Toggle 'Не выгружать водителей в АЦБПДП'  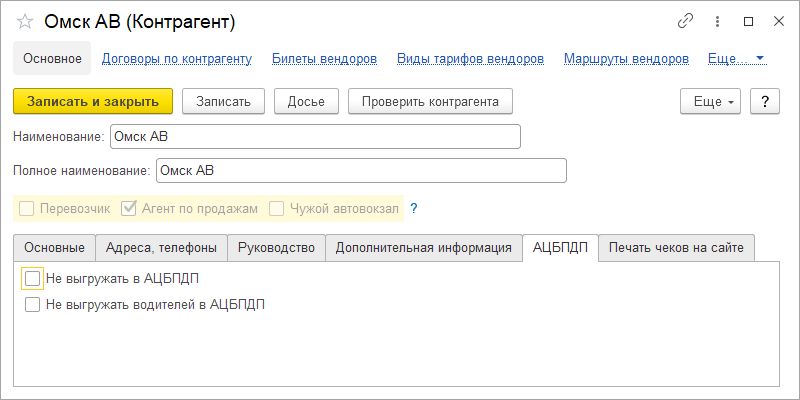[x=33, y=305]
